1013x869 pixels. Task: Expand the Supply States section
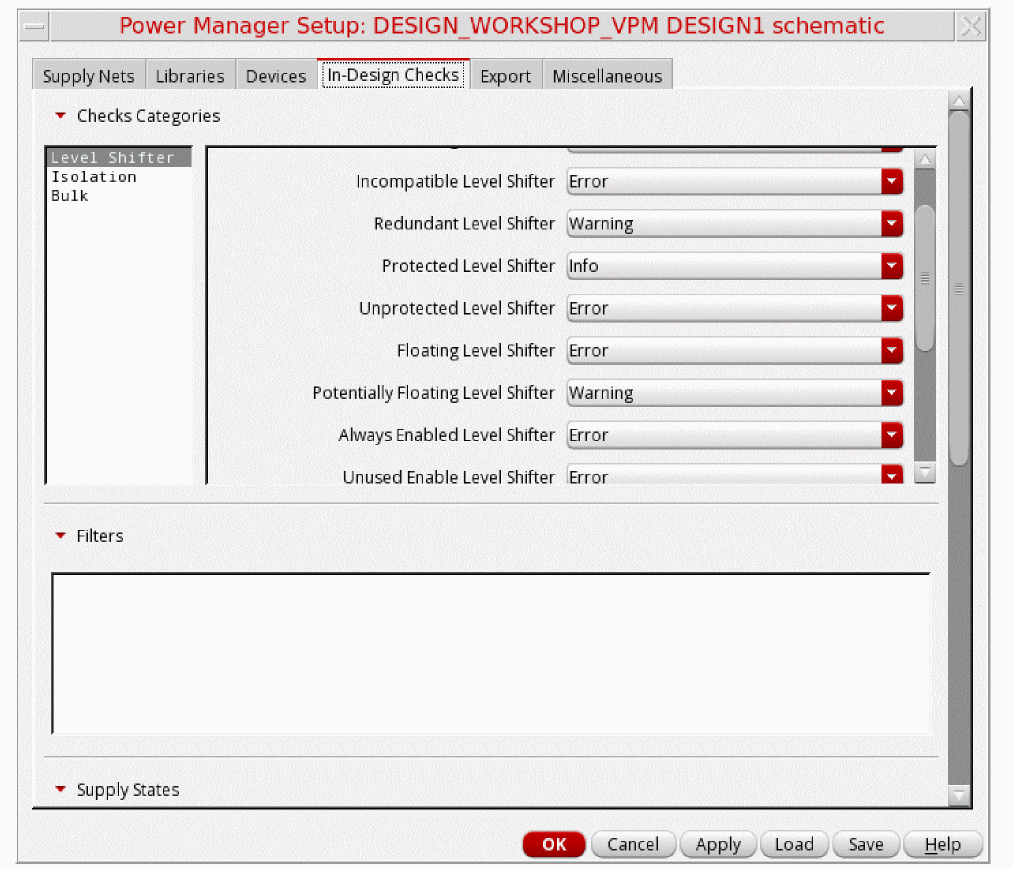coord(61,789)
